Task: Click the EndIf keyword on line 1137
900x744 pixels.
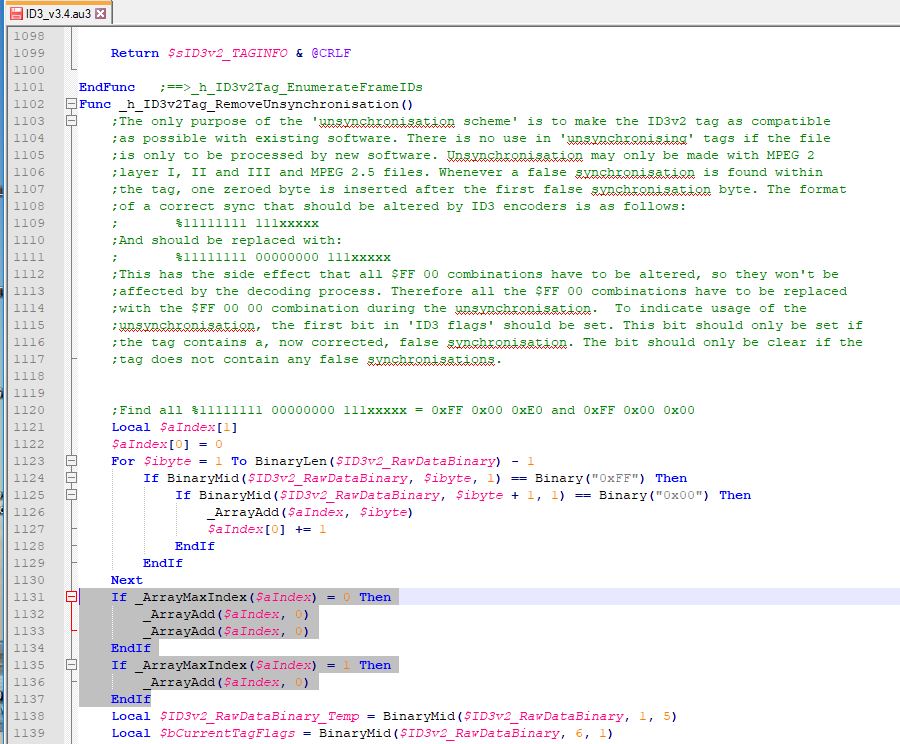Action: coord(131,699)
